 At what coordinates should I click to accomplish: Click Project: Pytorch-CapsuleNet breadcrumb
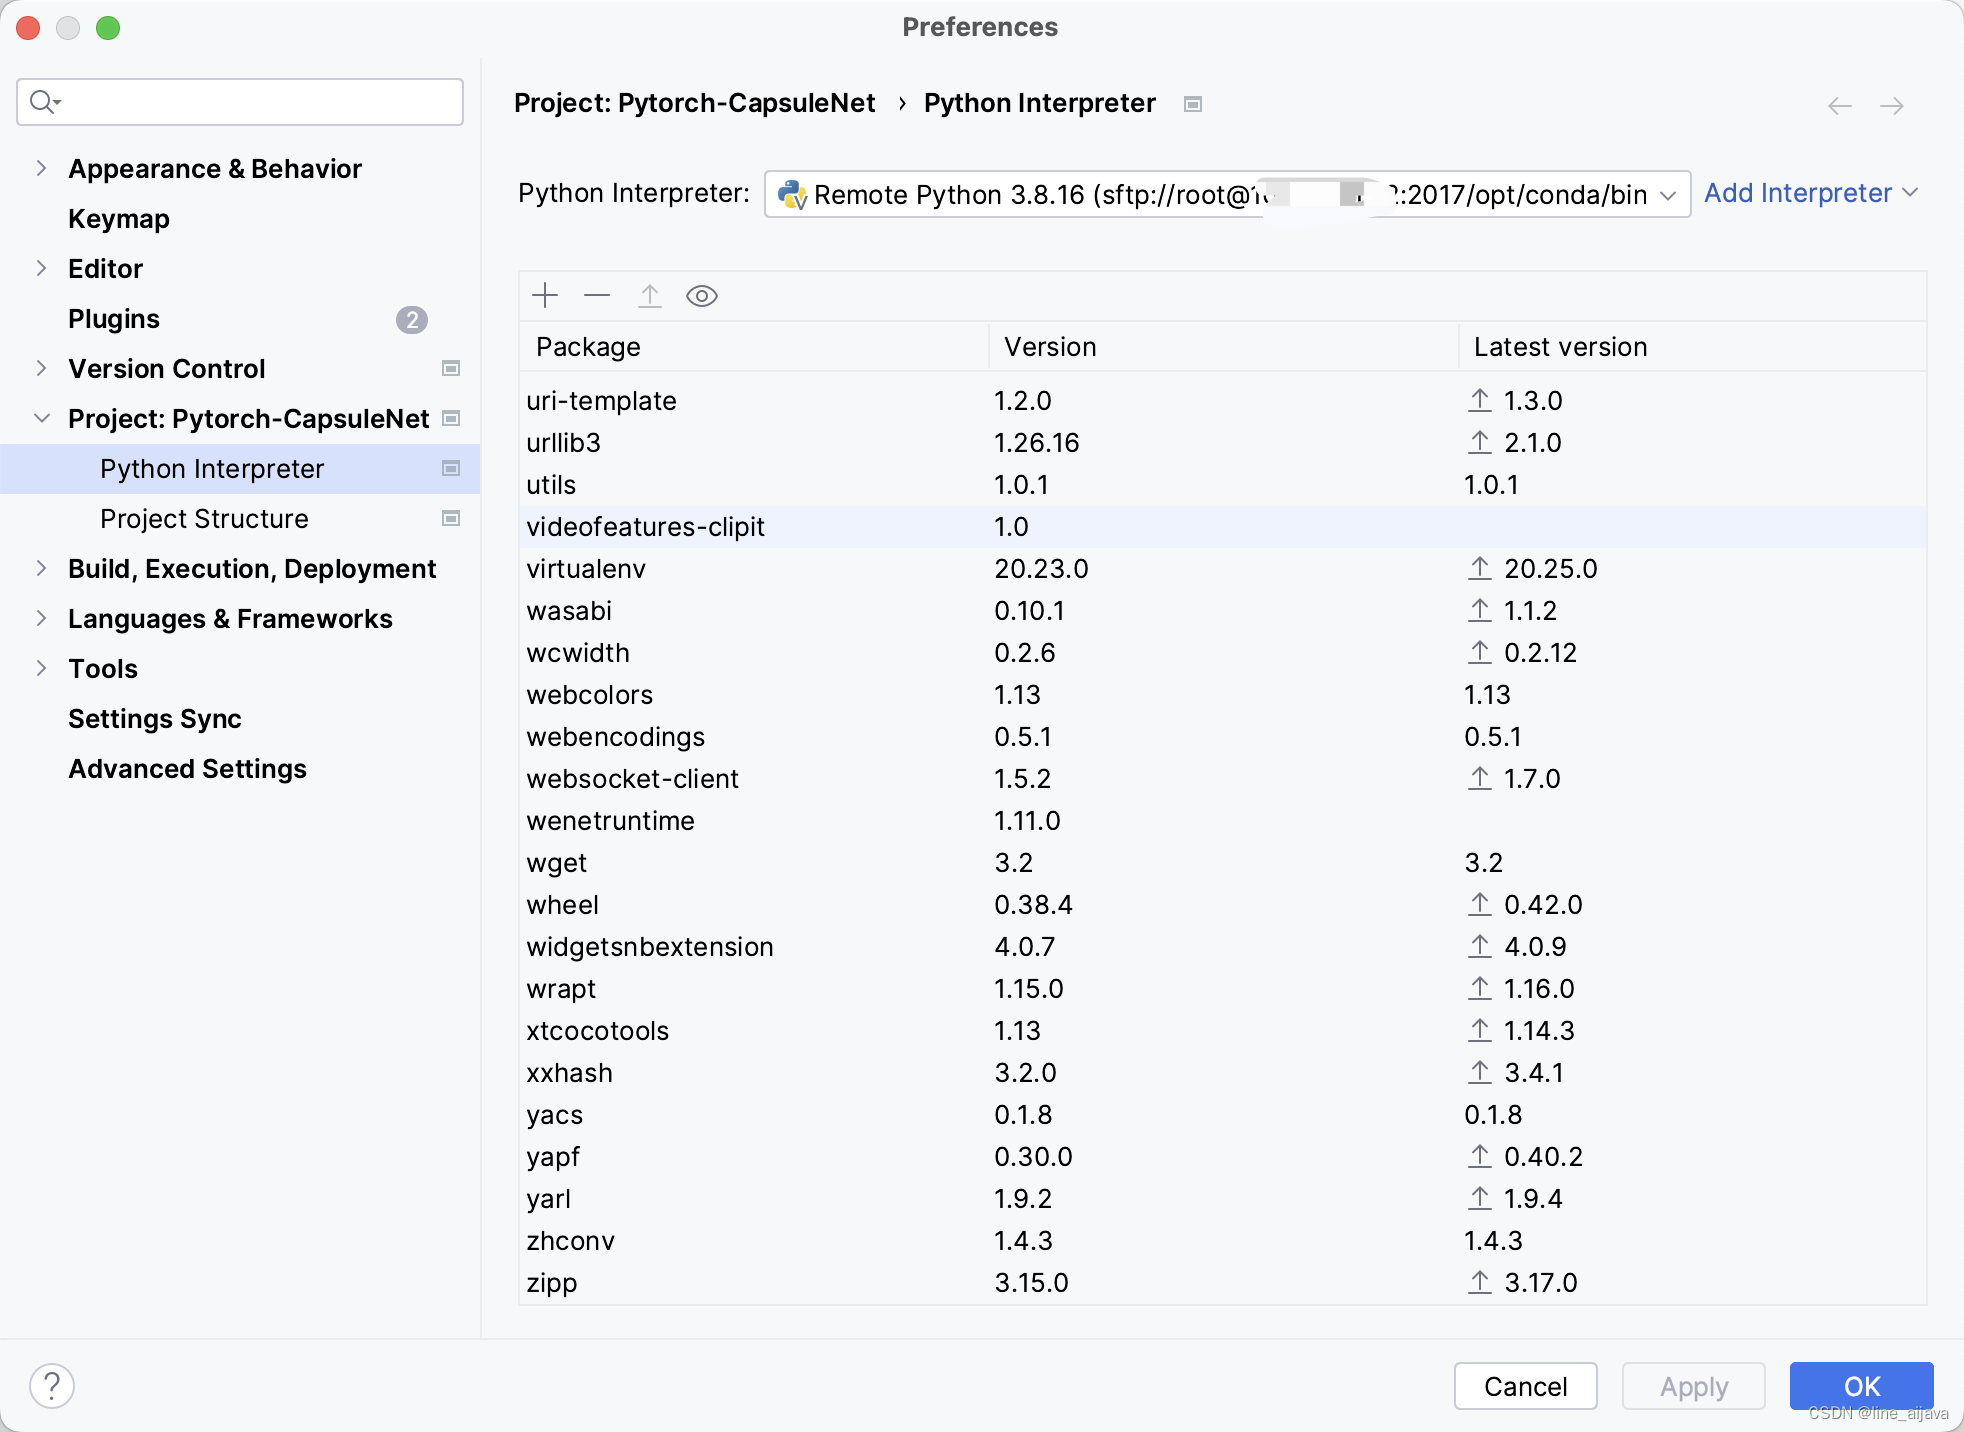695,103
